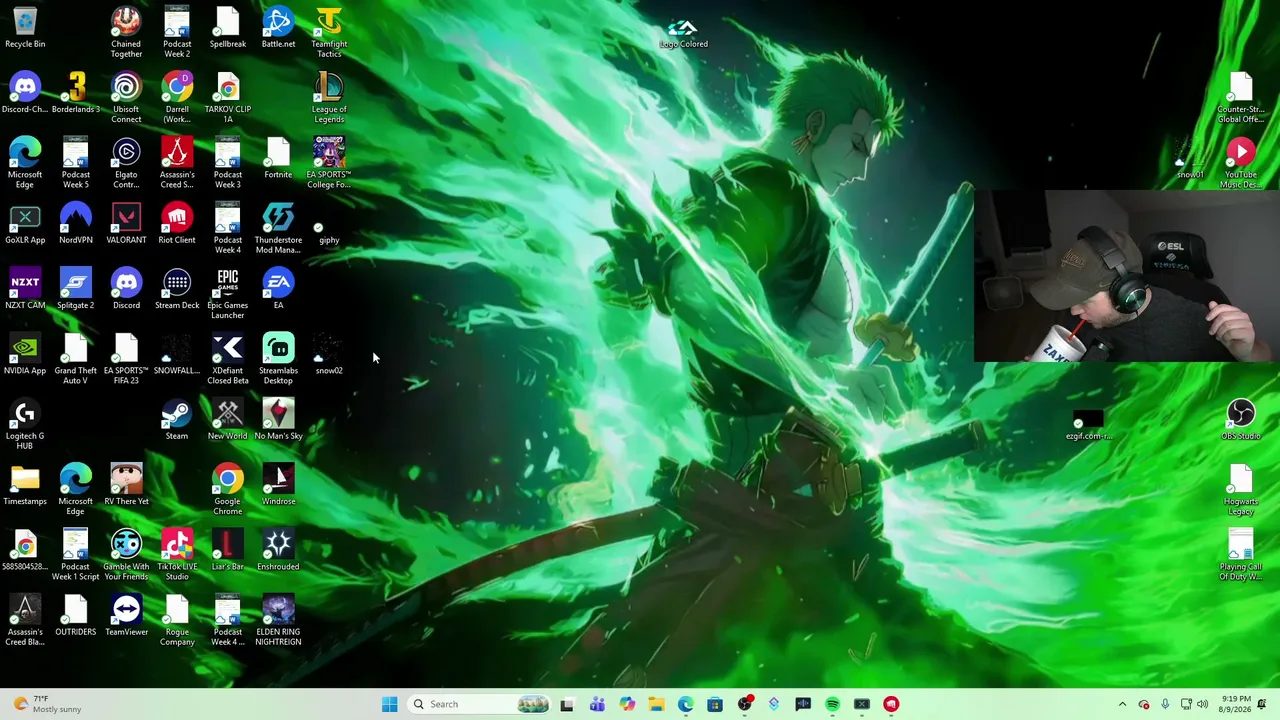Expand the hidden system tray icons chevron
The width and height of the screenshot is (1280, 720).
(1122, 704)
